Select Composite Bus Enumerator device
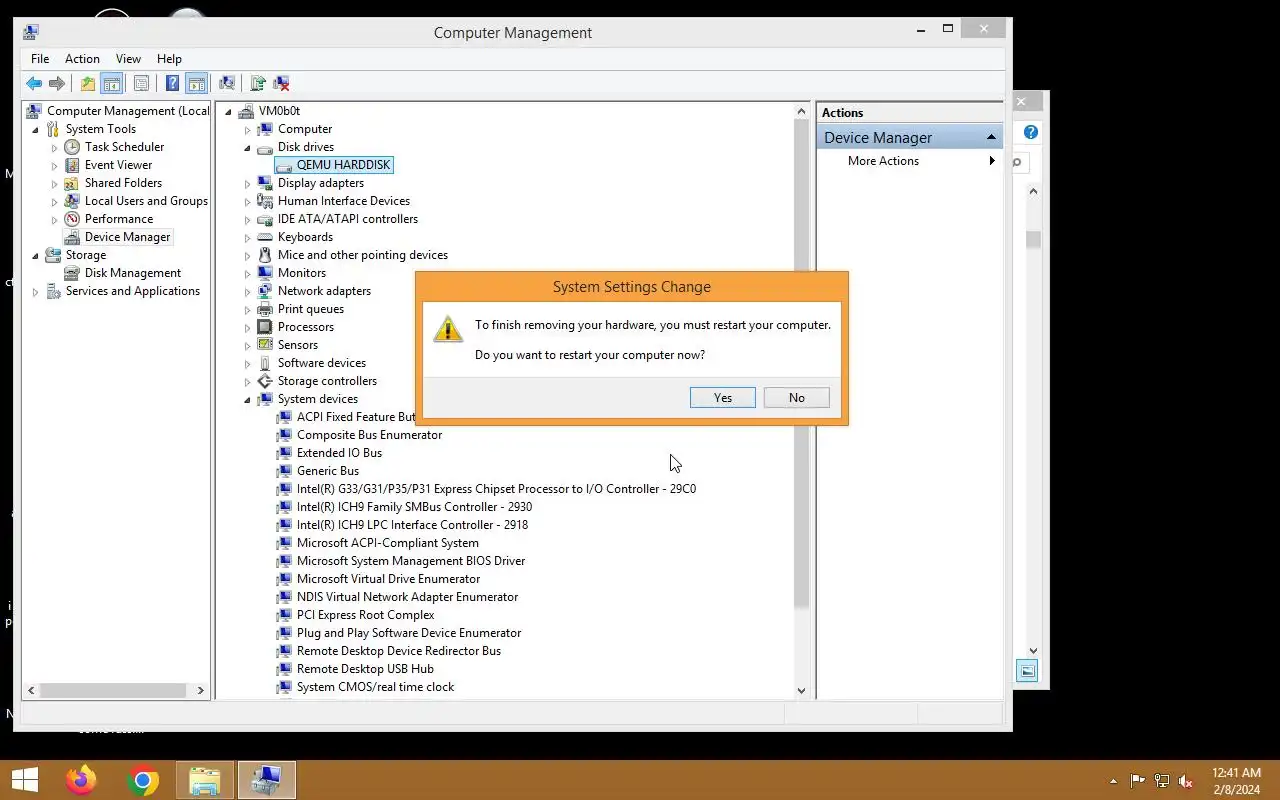Screen dimensions: 1280x800 (369, 435)
